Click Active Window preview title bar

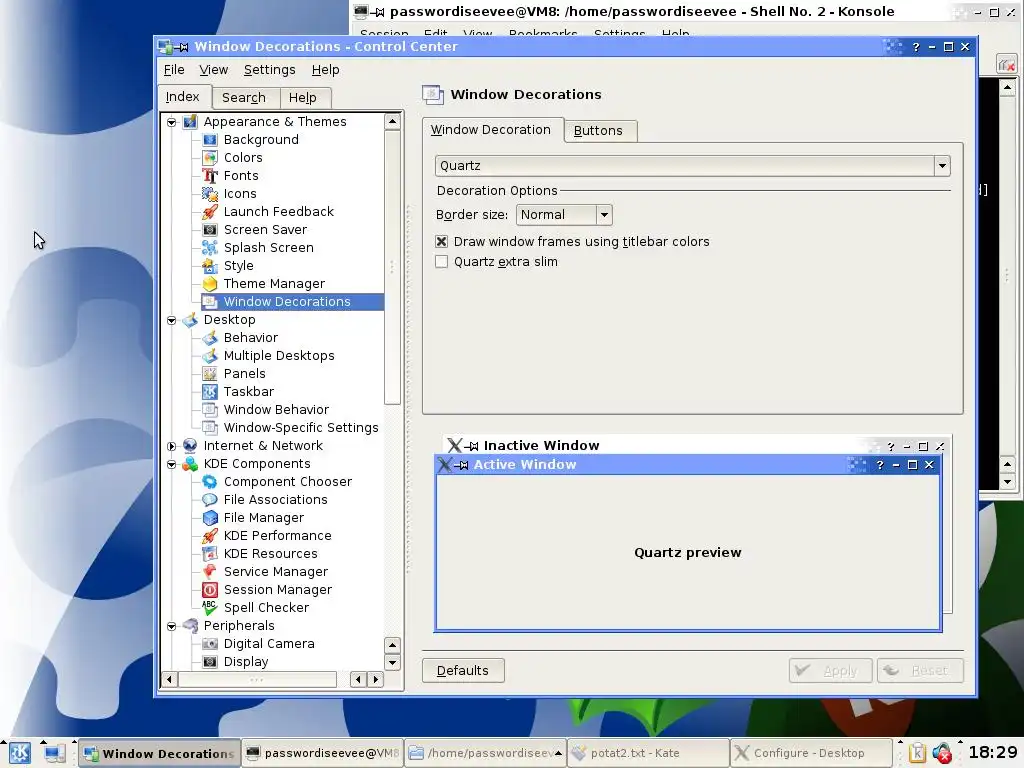(688, 465)
